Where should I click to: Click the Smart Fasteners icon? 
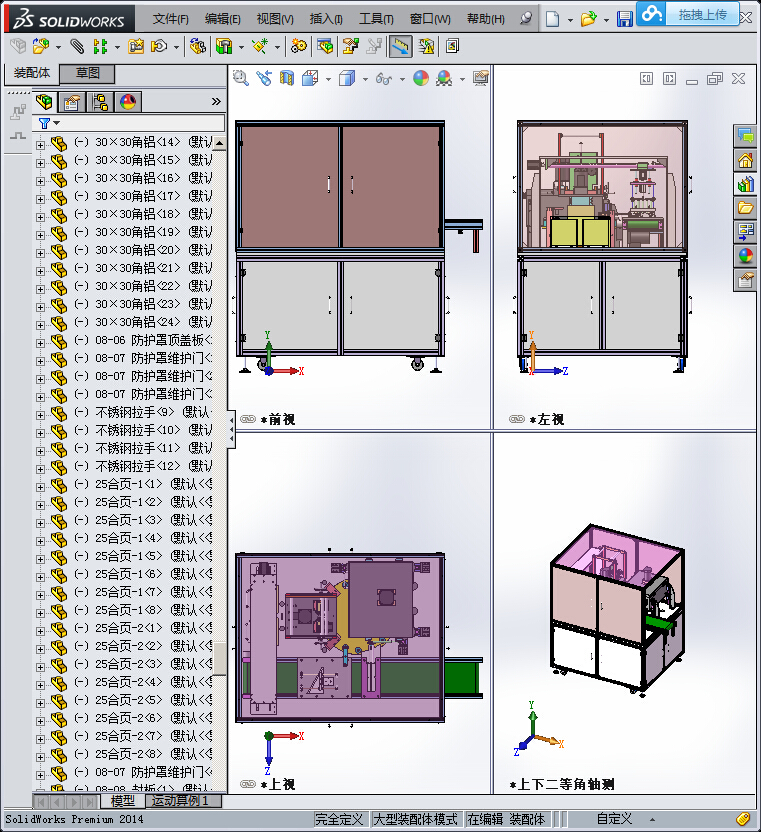(x=136, y=47)
